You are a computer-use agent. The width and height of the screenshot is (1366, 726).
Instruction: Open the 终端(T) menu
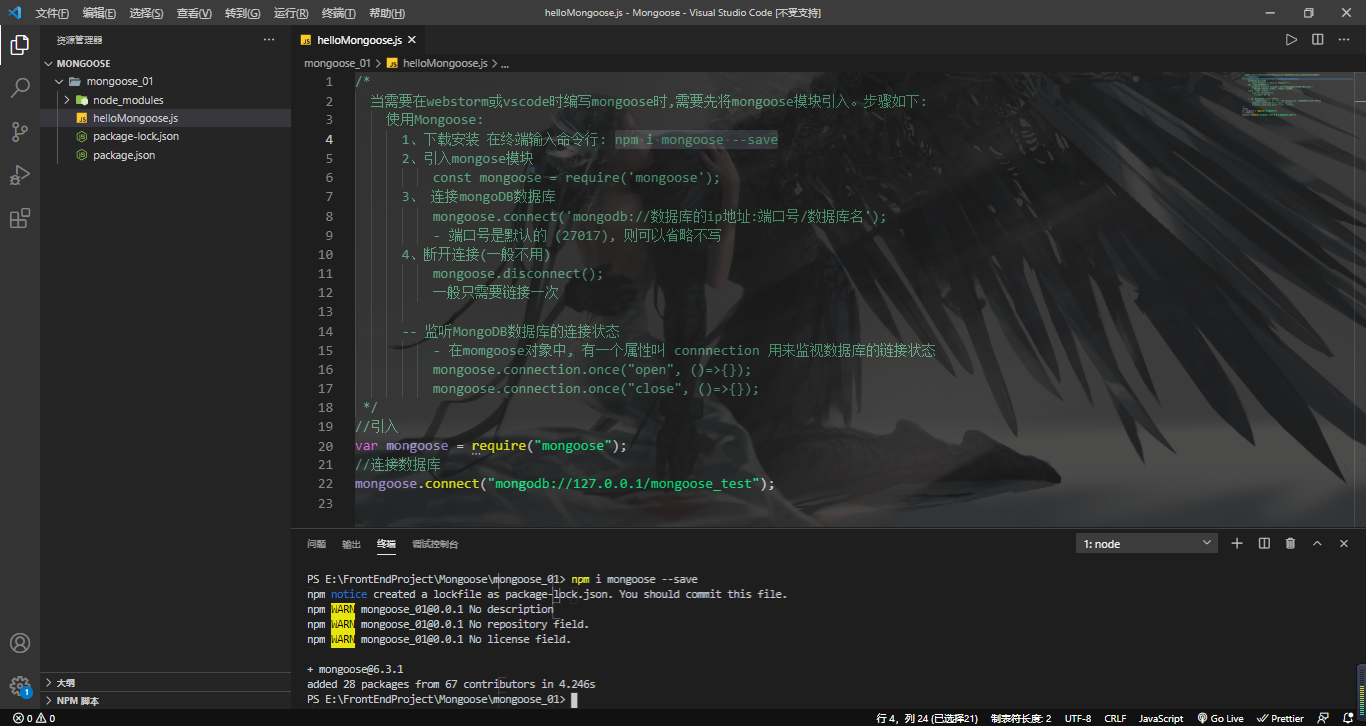338,13
